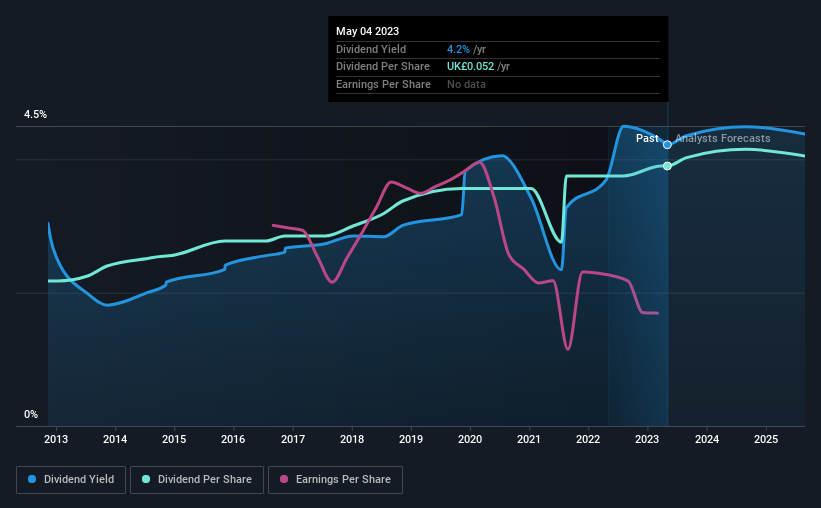Click the Past label on the chart
The height and width of the screenshot is (508, 821).
pyautogui.click(x=647, y=138)
